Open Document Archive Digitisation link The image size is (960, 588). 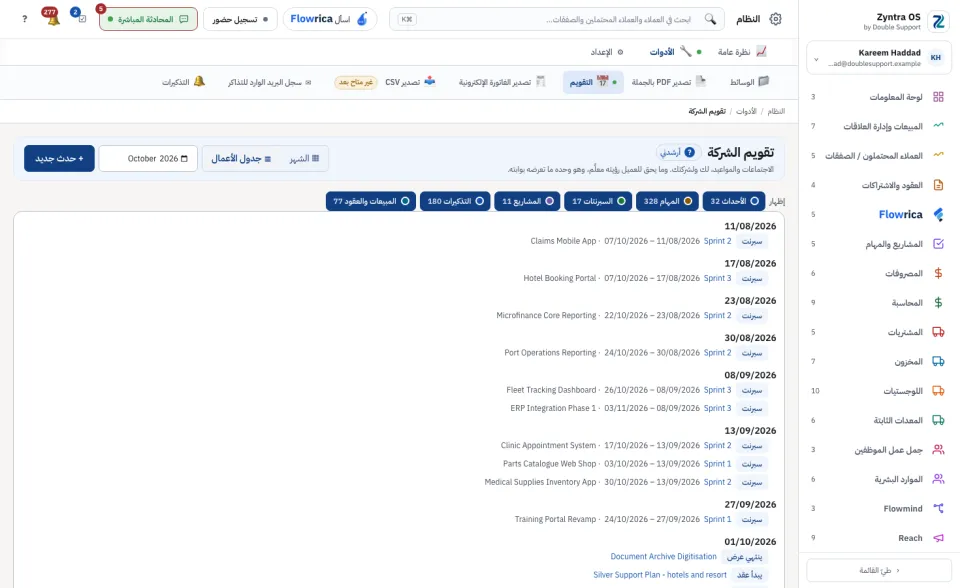pos(663,556)
